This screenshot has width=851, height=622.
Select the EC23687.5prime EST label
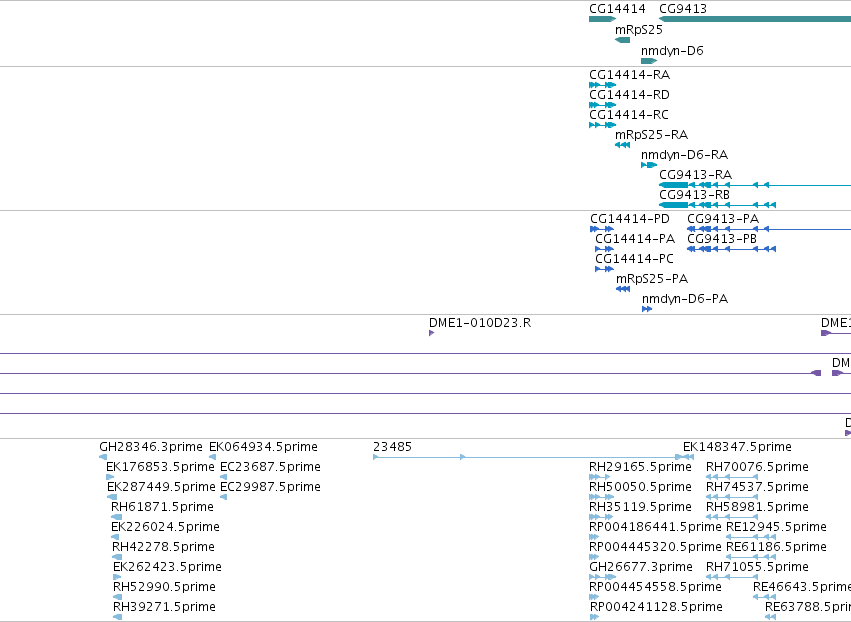pos(270,467)
